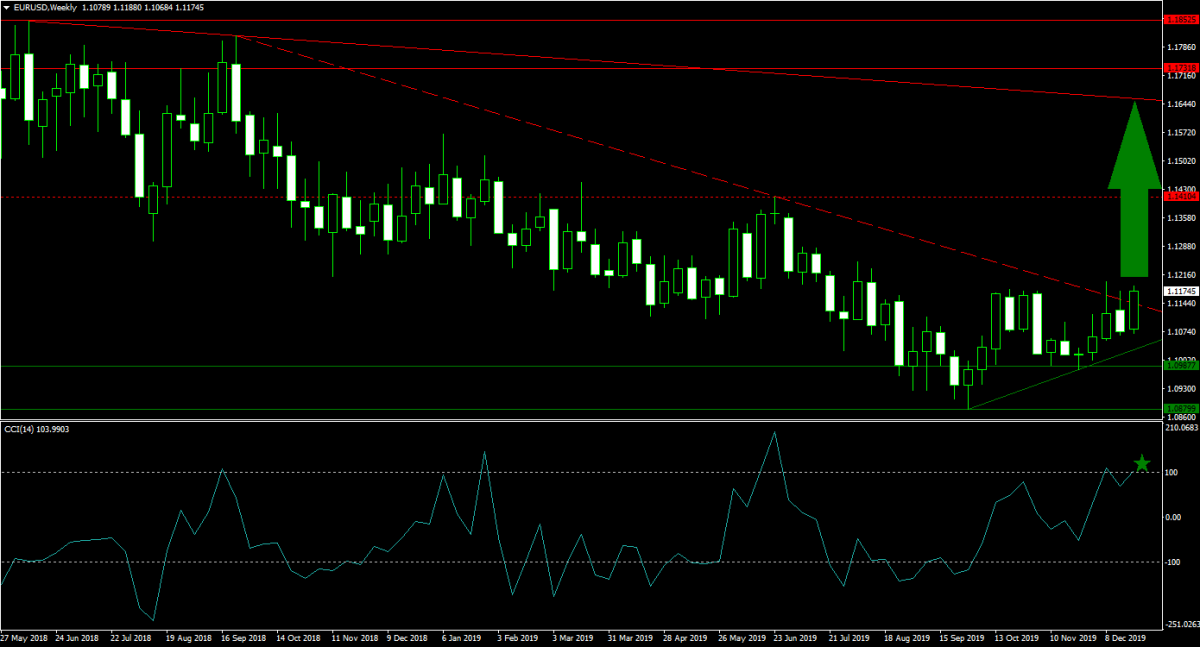The width and height of the screenshot is (1200, 647).
Task: Select the green 1.09877 support level label
Action: pyautogui.click(x=1180, y=365)
